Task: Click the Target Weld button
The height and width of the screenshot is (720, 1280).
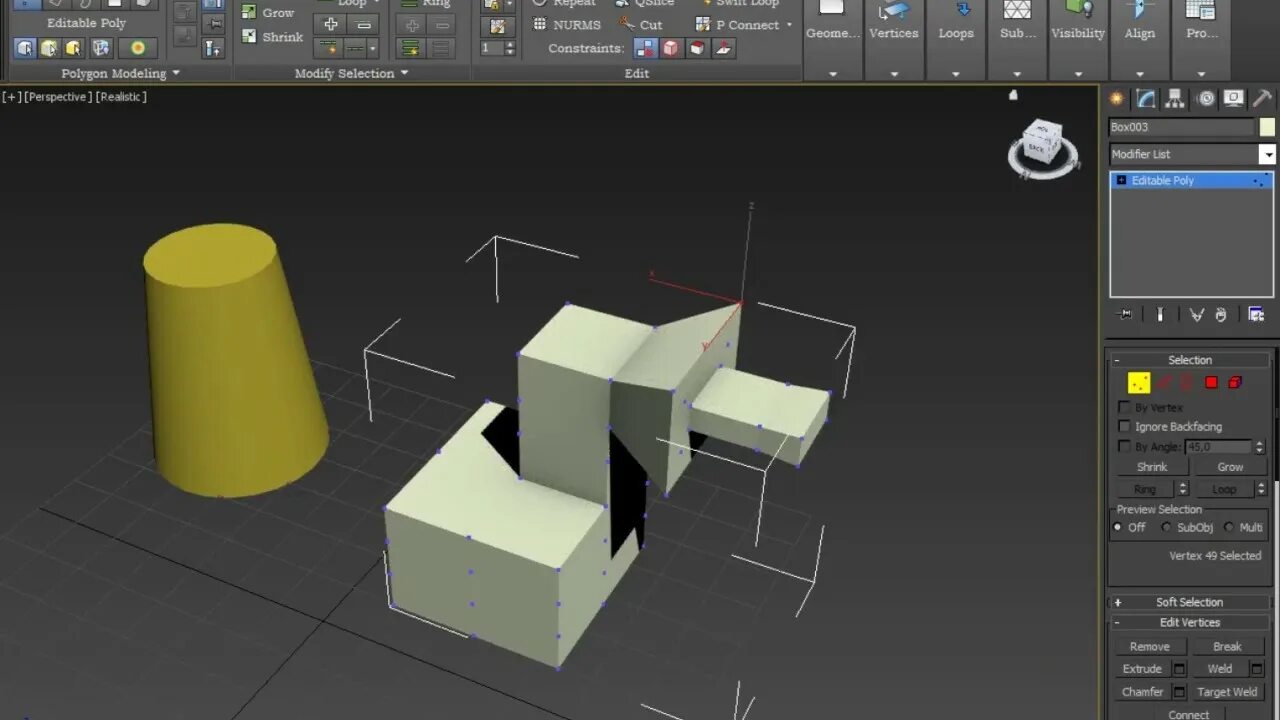Action: point(1227,692)
